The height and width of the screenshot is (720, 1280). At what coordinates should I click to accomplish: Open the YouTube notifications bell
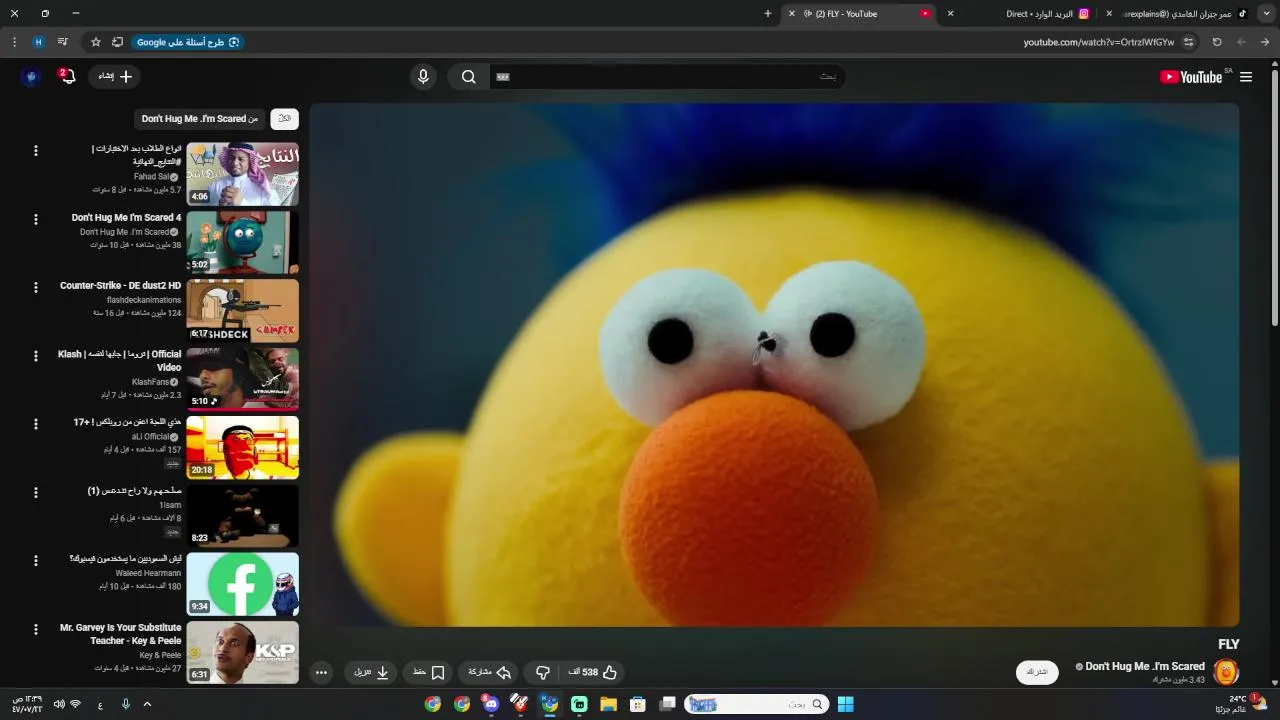pyautogui.click(x=67, y=77)
